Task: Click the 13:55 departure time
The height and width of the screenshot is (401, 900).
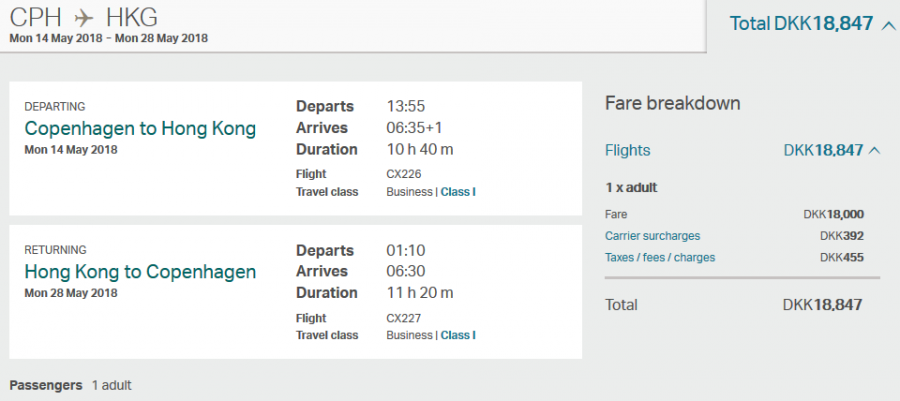Action: pos(406,106)
